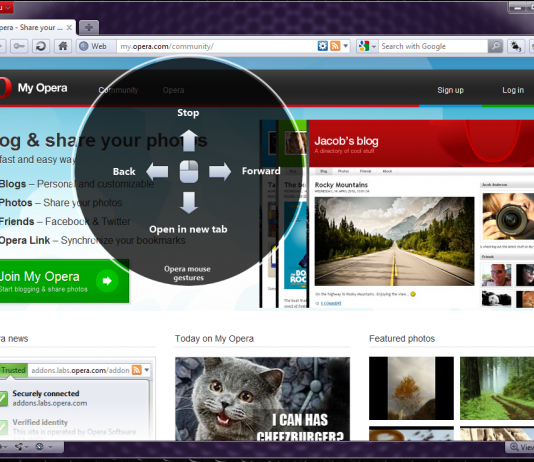Open the RSS feed icon in address bar
The height and width of the screenshot is (462, 534).
pyautogui.click(x=335, y=46)
